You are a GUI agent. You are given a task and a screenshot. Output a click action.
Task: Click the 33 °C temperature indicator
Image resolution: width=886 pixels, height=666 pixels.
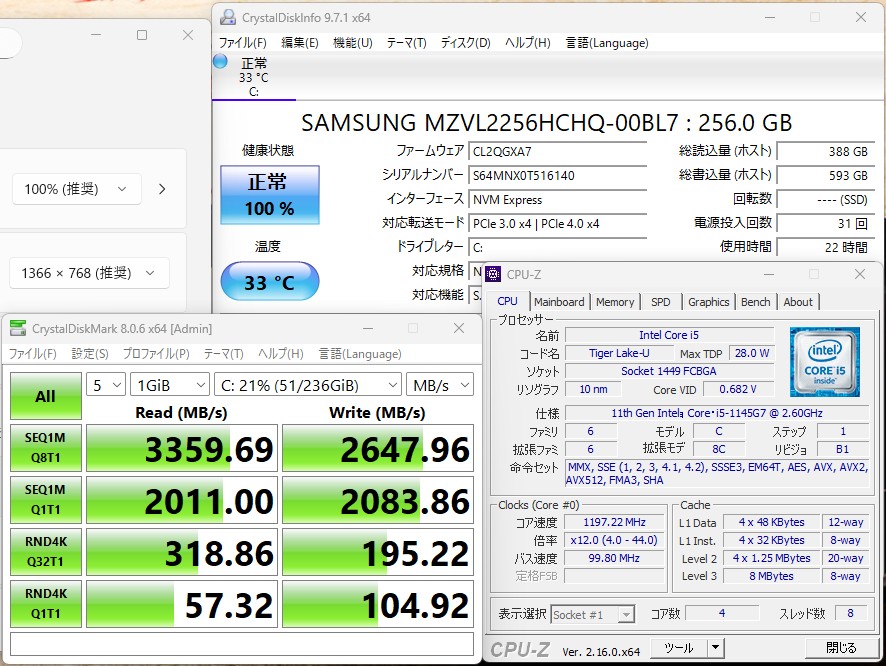(270, 283)
